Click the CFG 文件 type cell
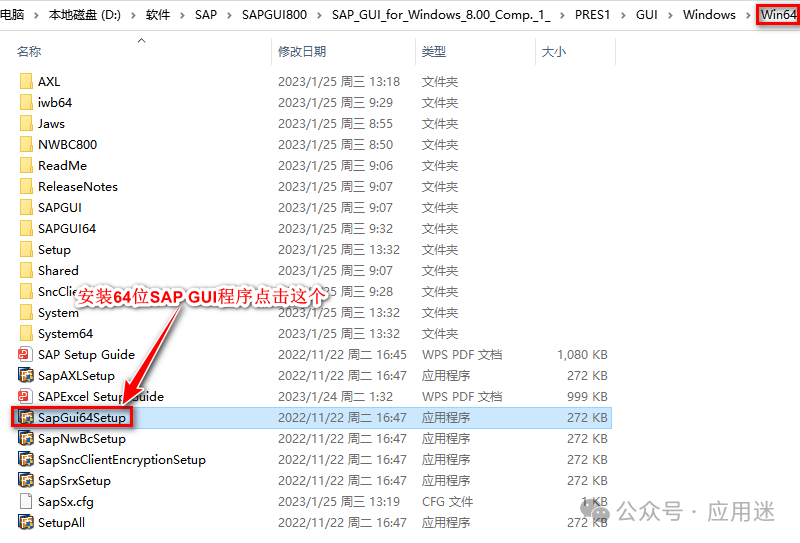 click(x=447, y=502)
